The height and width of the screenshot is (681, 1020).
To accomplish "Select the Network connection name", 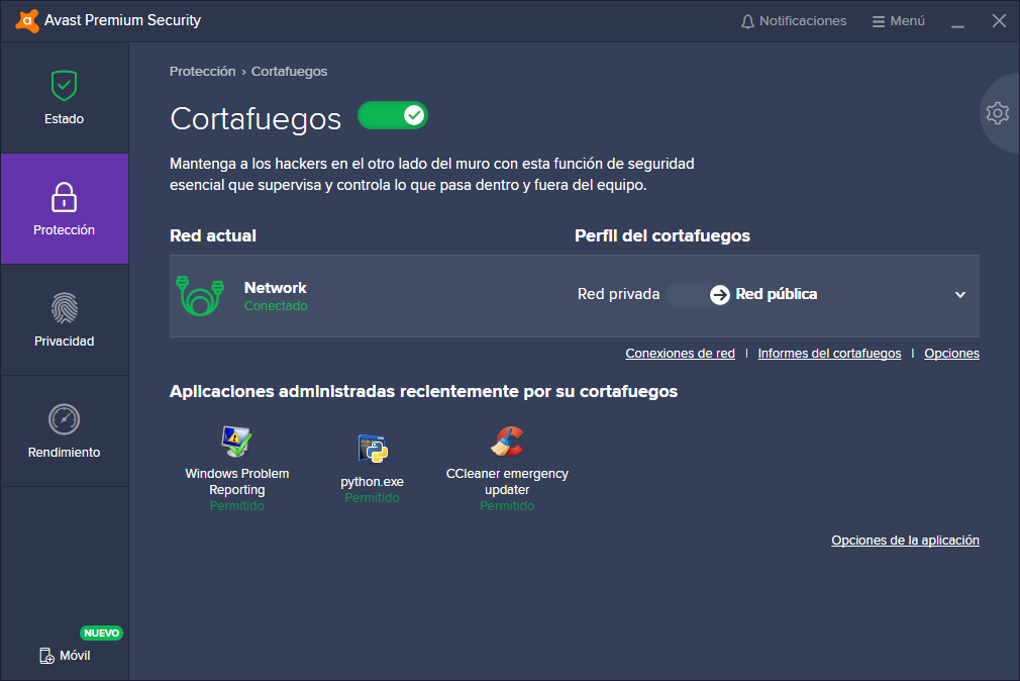I will [x=275, y=287].
